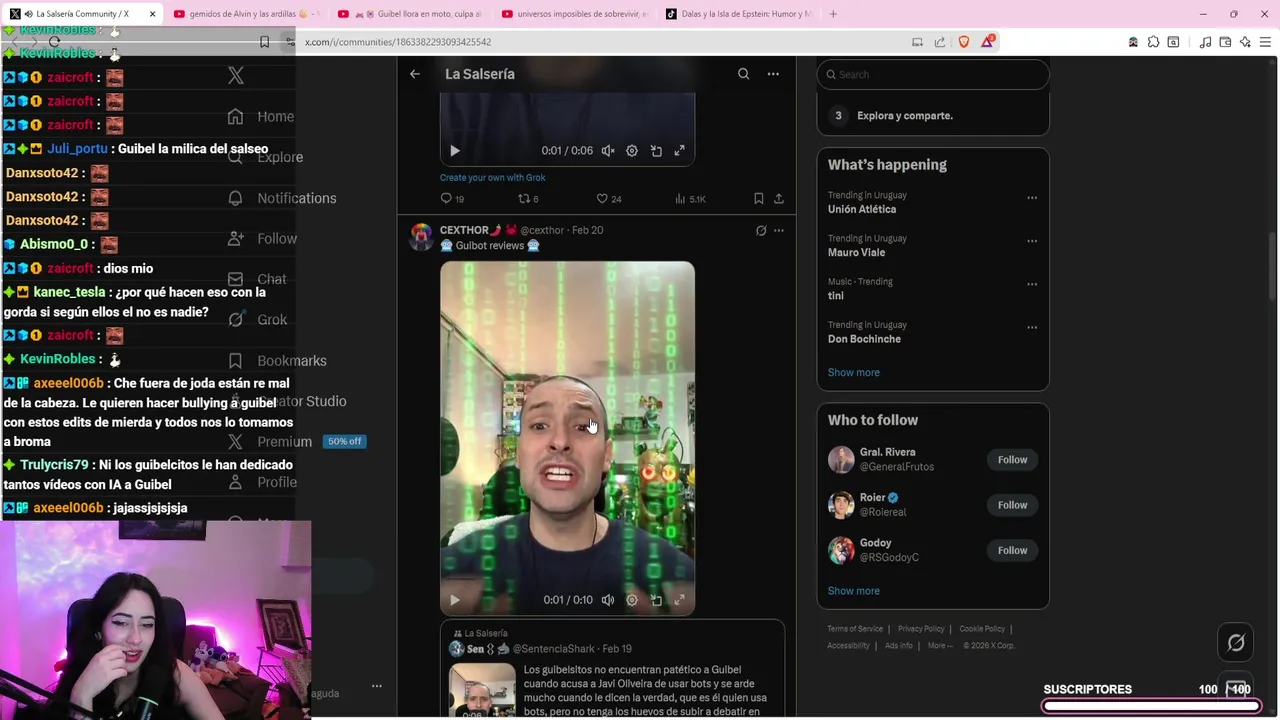Go back using the La Salsería back arrow
The height and width of the screenshot is (720, 1280).
(x=415, y=74)
